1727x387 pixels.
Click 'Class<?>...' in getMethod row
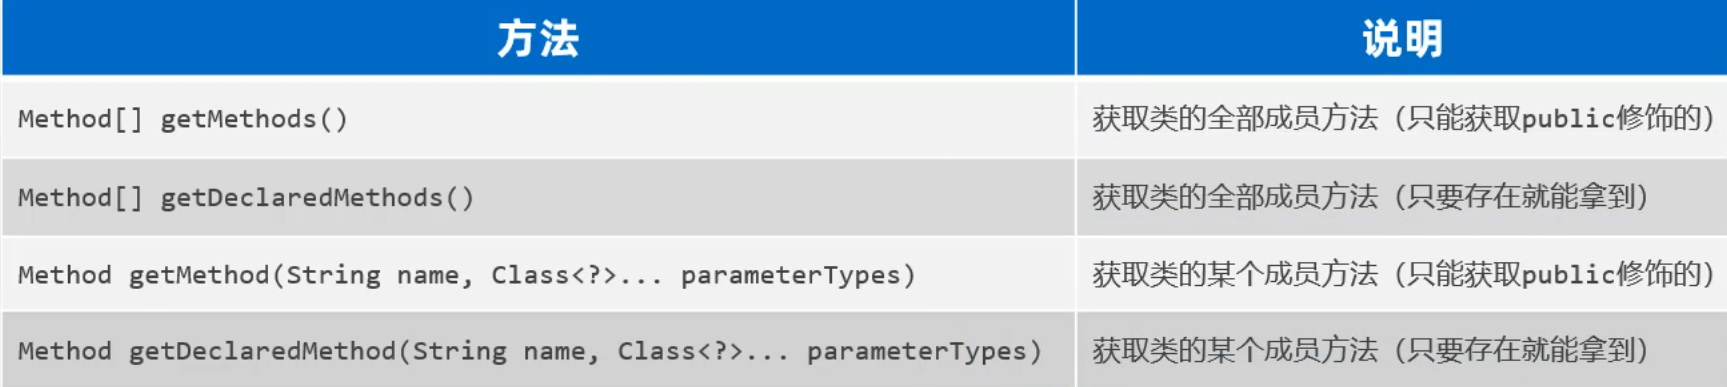coord(577,275)
